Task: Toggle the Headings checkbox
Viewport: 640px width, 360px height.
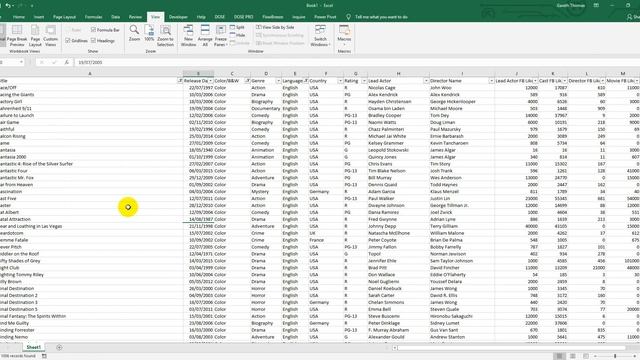Action: pos(93,41)
